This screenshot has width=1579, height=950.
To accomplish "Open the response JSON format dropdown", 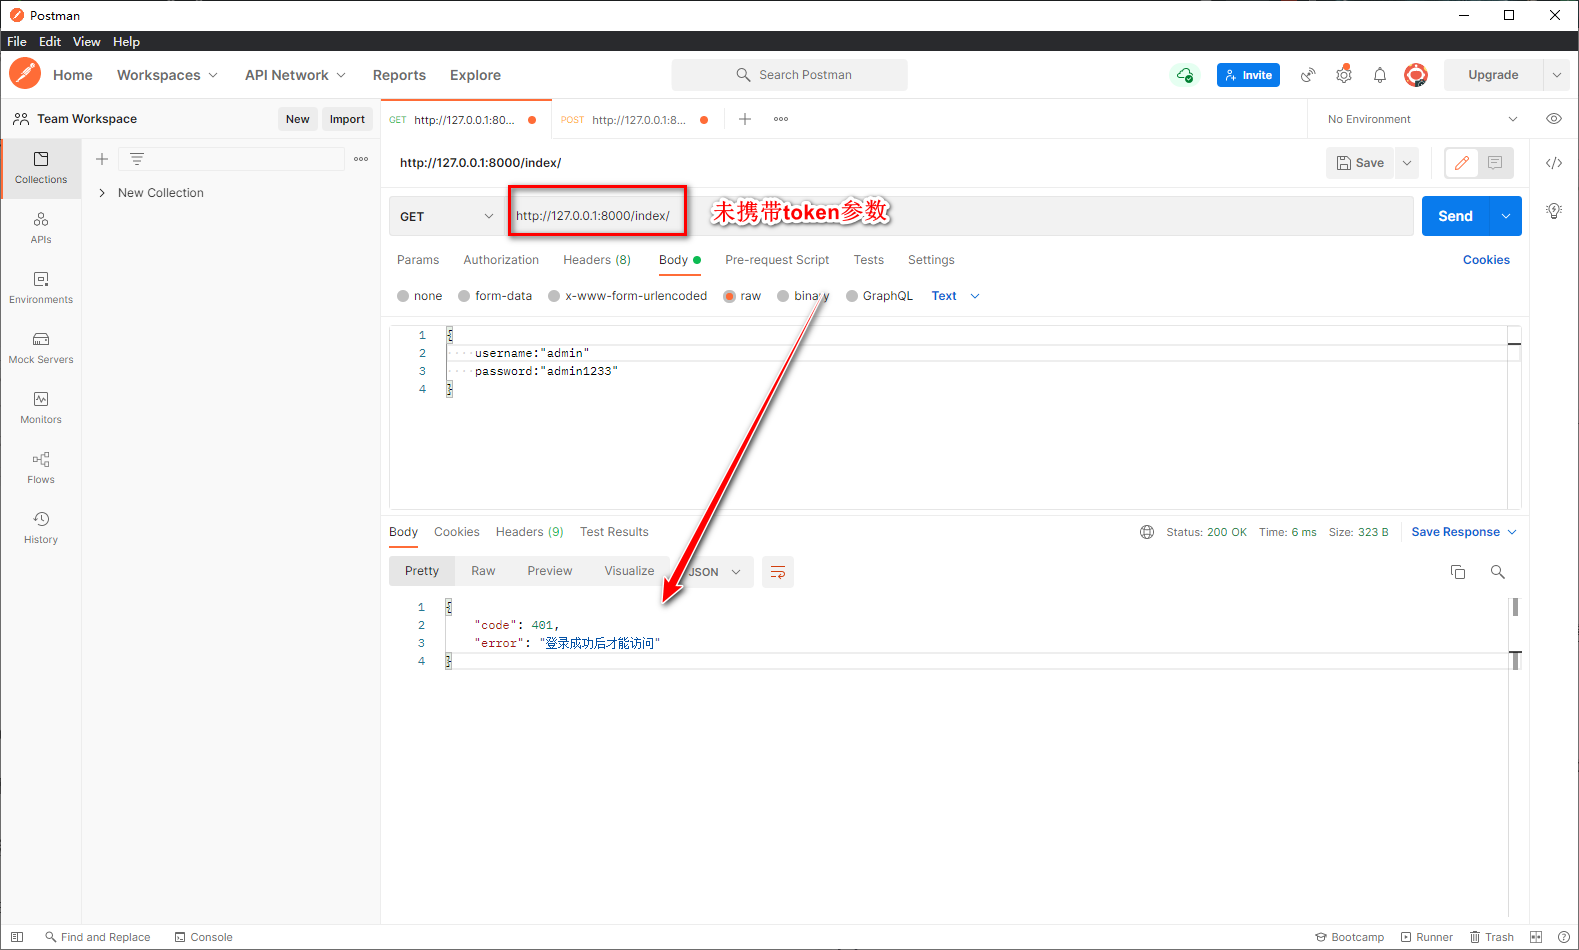I will tap(712, 572).
